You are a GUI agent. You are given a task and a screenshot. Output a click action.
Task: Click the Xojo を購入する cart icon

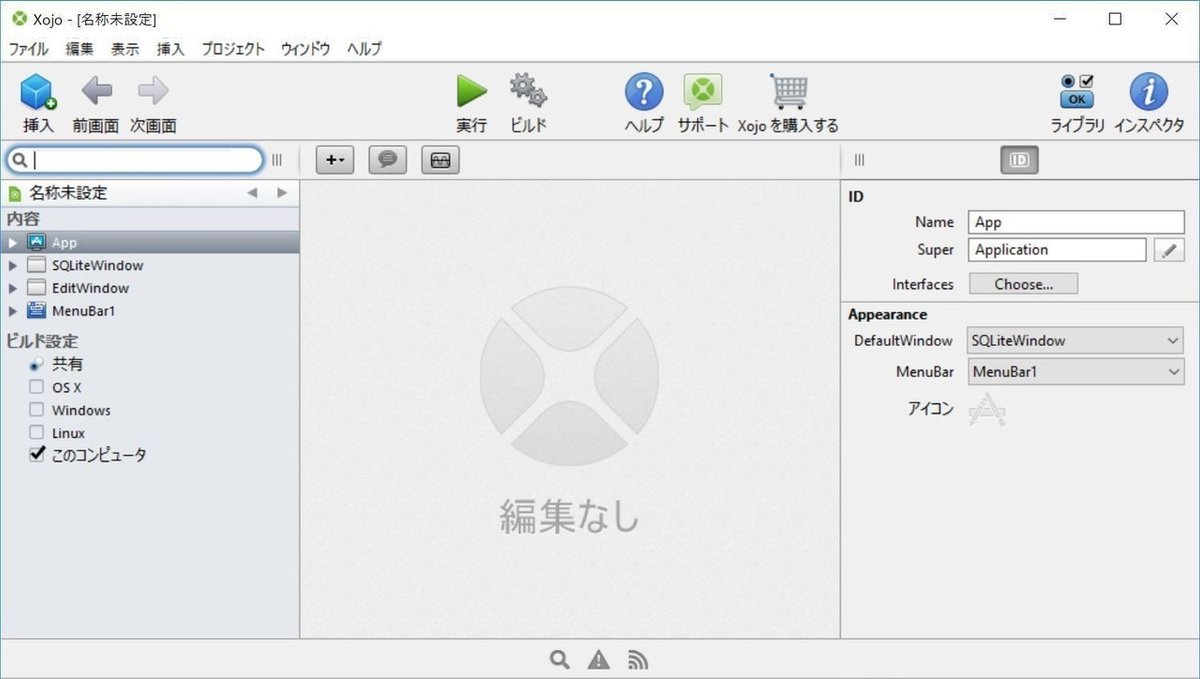(x=789, y=91)
